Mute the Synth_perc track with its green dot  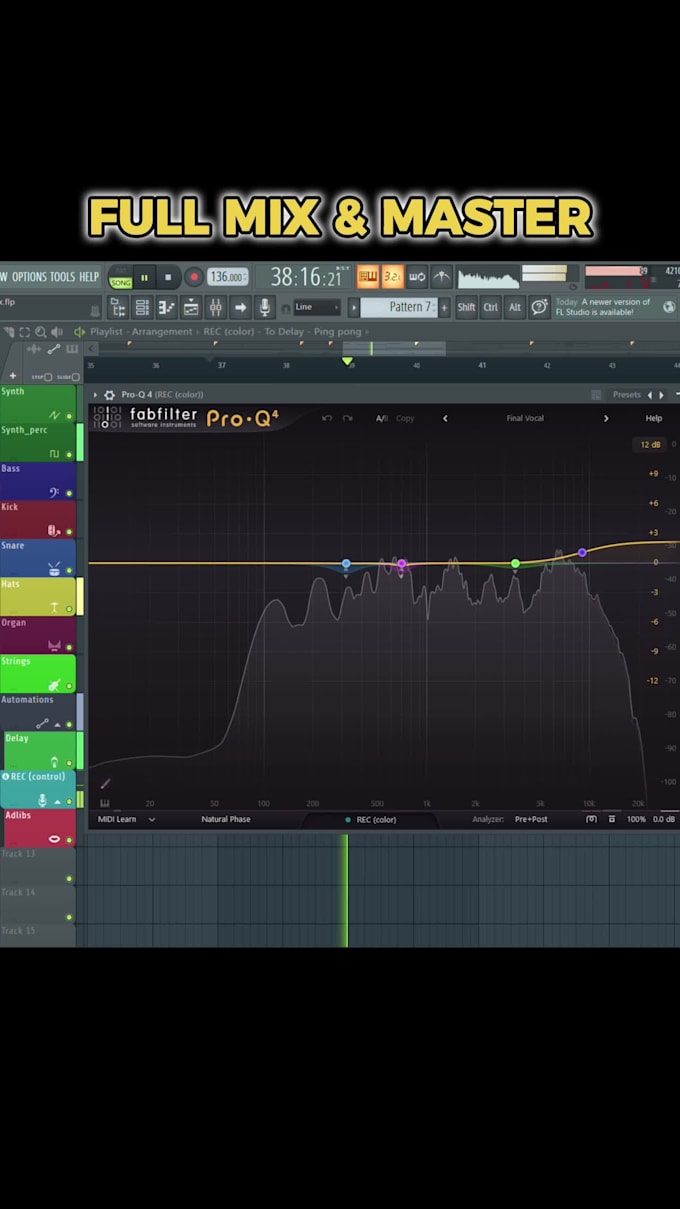[69, 454]
